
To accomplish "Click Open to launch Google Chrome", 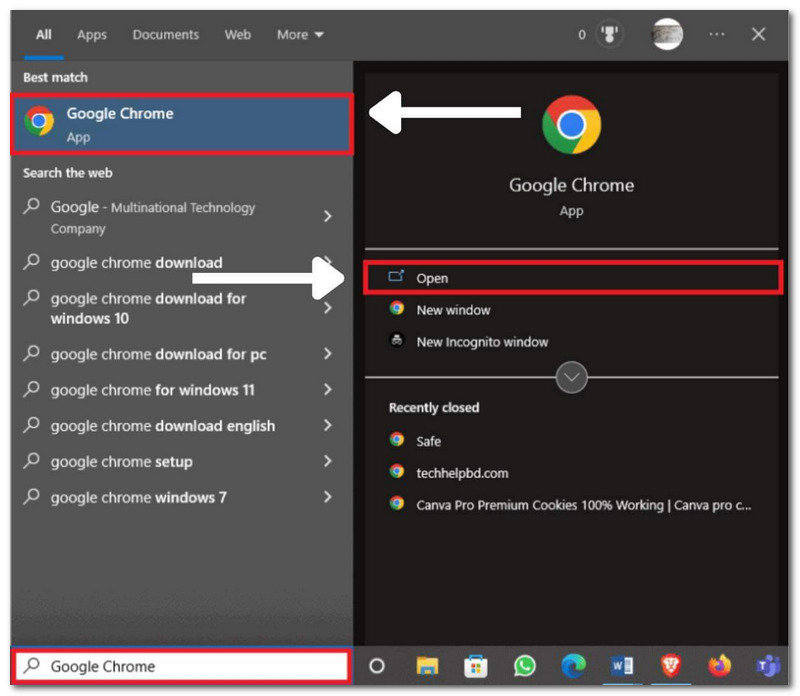I will [572, 278].
